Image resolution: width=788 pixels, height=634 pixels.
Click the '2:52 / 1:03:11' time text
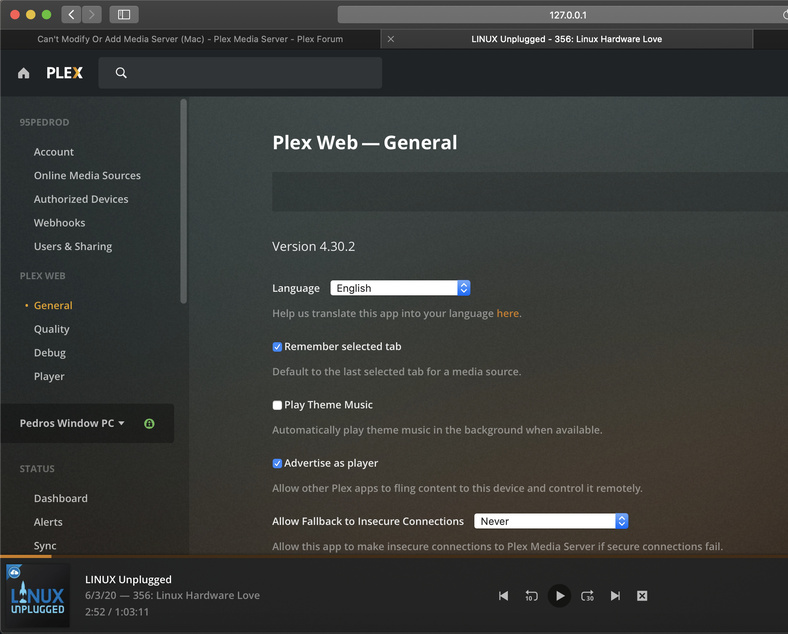tap(117, 612)
